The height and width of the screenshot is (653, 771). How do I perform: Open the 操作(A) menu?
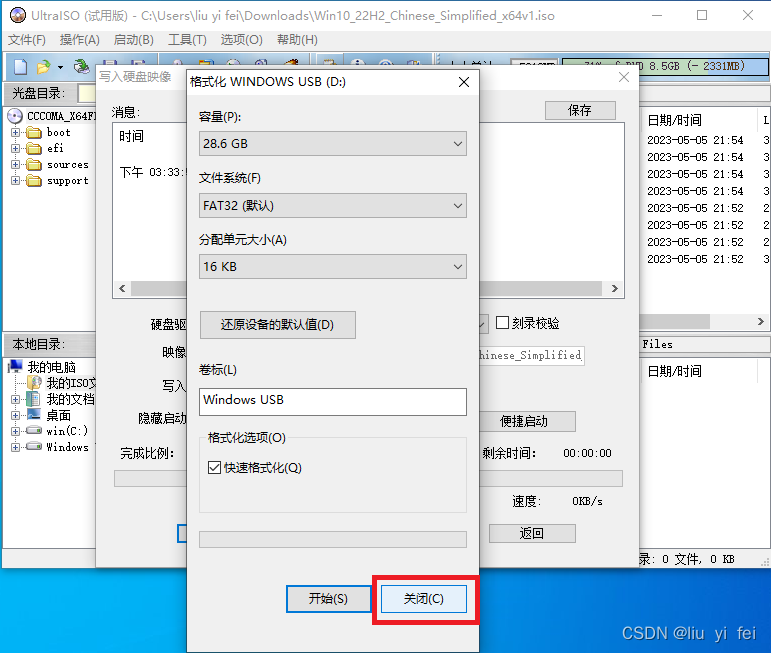point(80,40)
